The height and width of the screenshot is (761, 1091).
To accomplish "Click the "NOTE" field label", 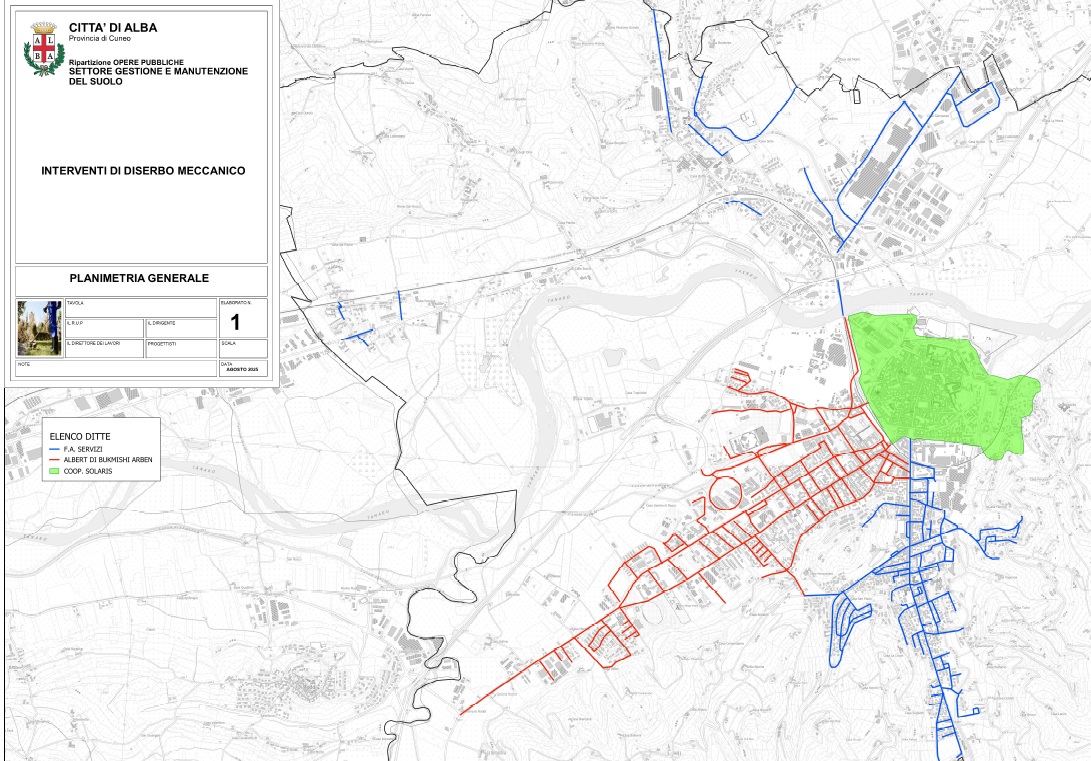I will (x=24, y=364).
